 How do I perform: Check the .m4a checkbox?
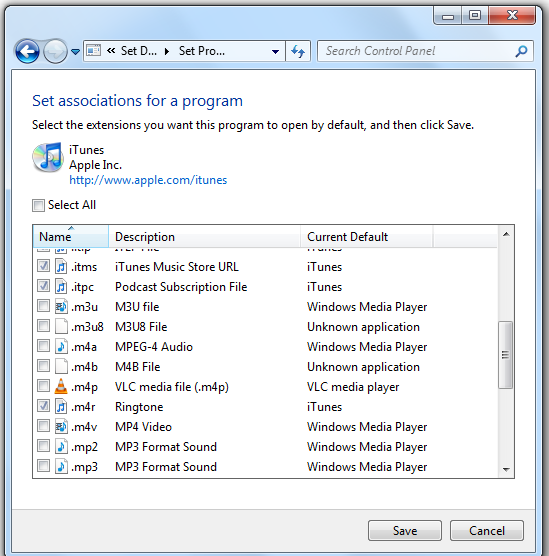43,346
